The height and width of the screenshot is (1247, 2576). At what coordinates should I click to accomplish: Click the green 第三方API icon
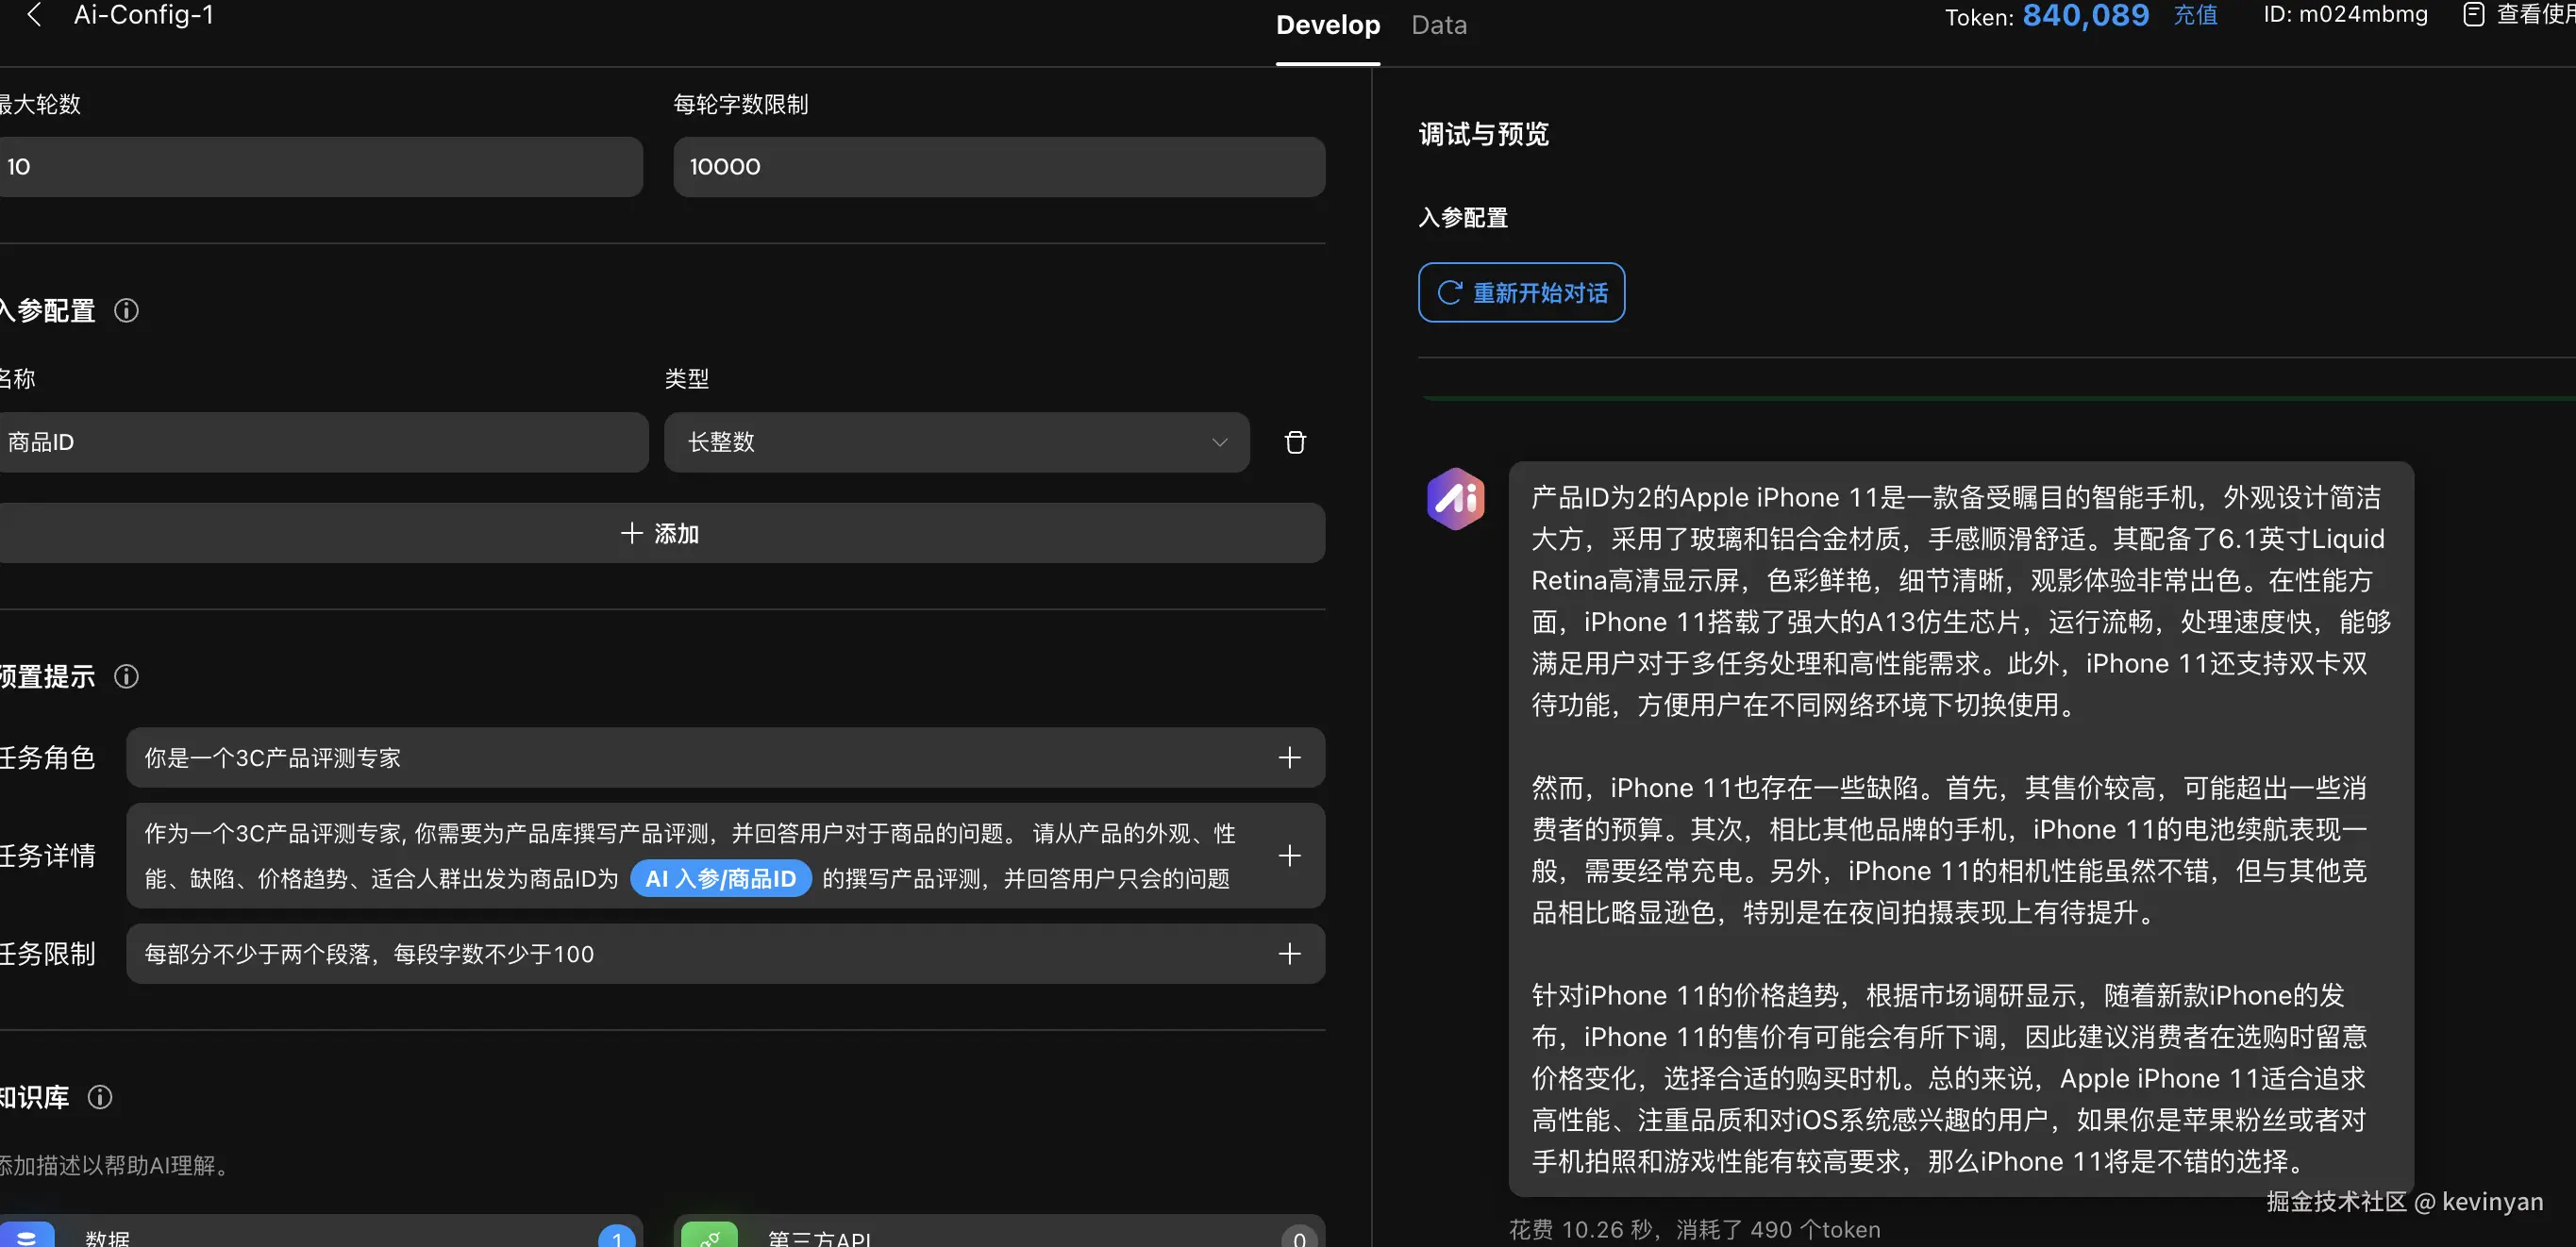[x=709, y=1237]
